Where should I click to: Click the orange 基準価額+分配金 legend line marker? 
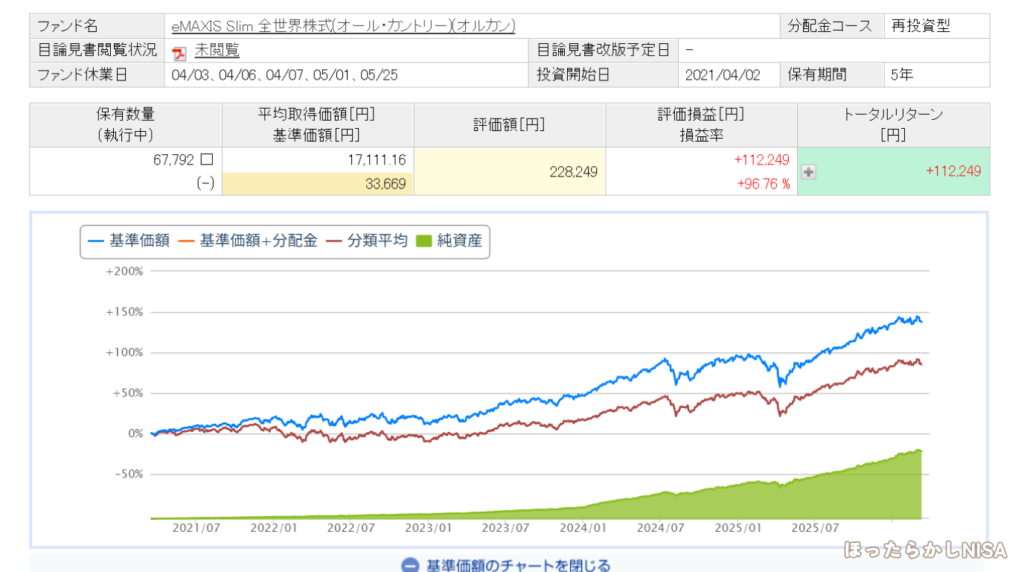(187, 240)
